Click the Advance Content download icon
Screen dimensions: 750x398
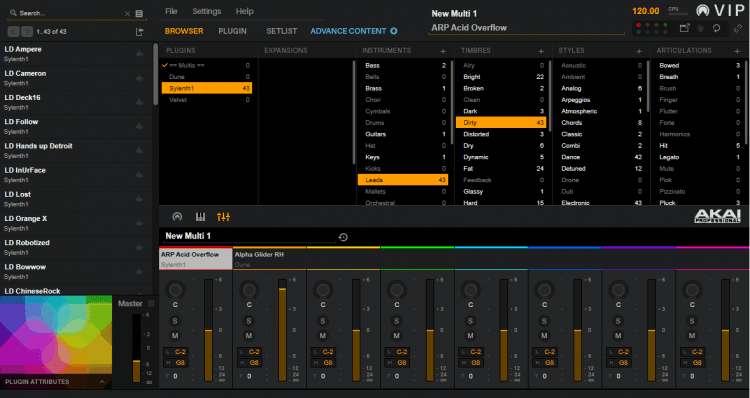point(394,31)
